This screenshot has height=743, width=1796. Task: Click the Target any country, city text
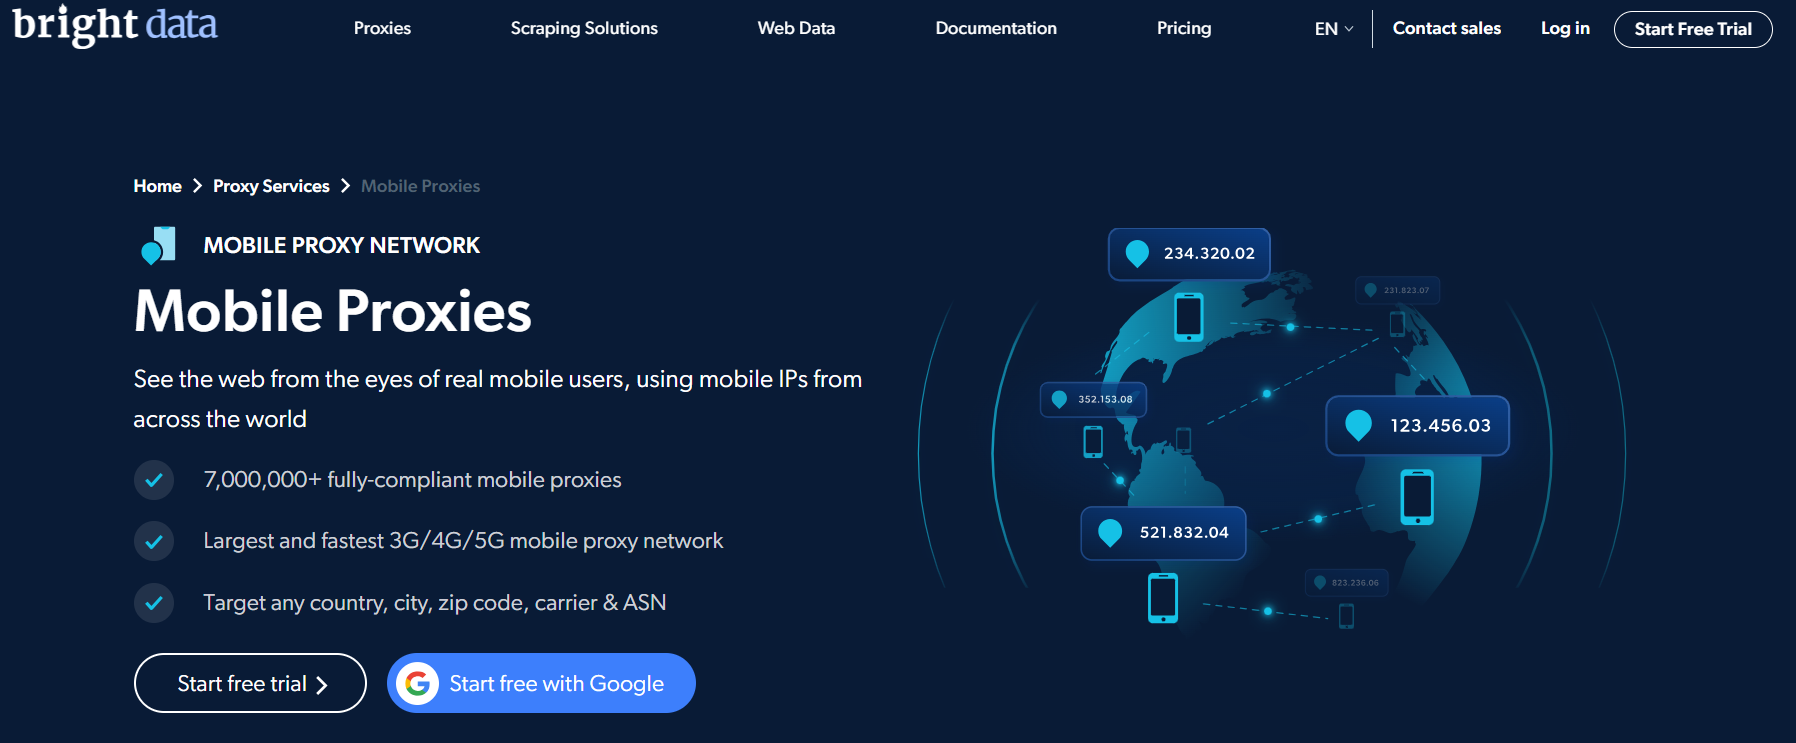pyautogui.click(x=435, y=603)
